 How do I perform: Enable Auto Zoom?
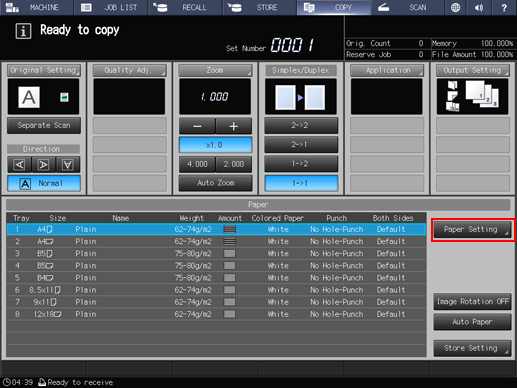point(215,183)
